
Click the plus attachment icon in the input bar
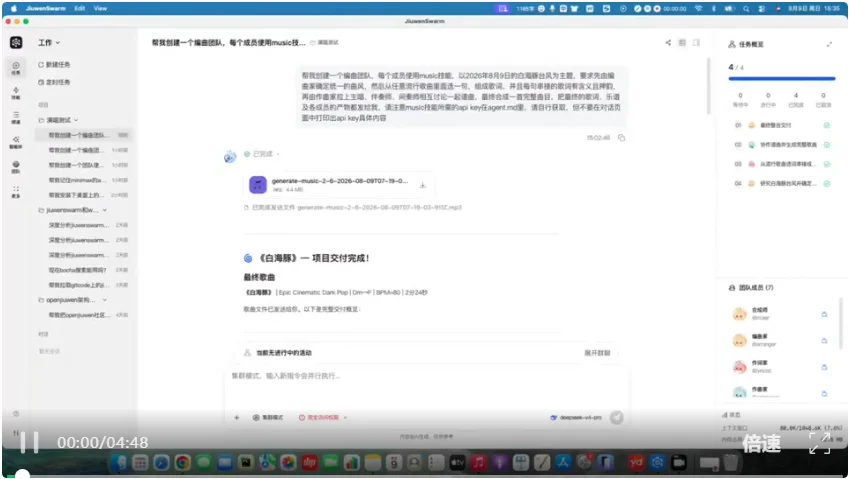point(237,417)
